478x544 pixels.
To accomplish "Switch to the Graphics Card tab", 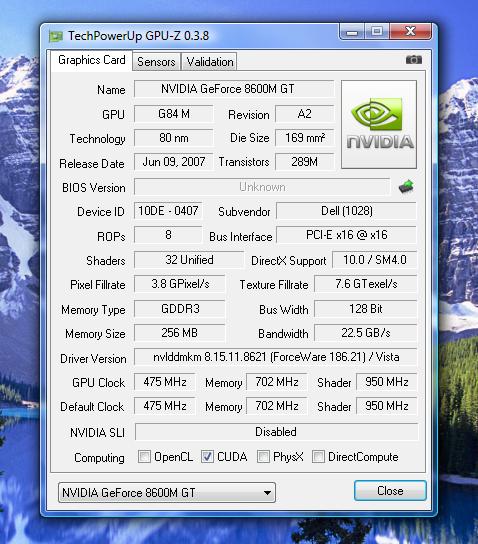I will (92, 60).
